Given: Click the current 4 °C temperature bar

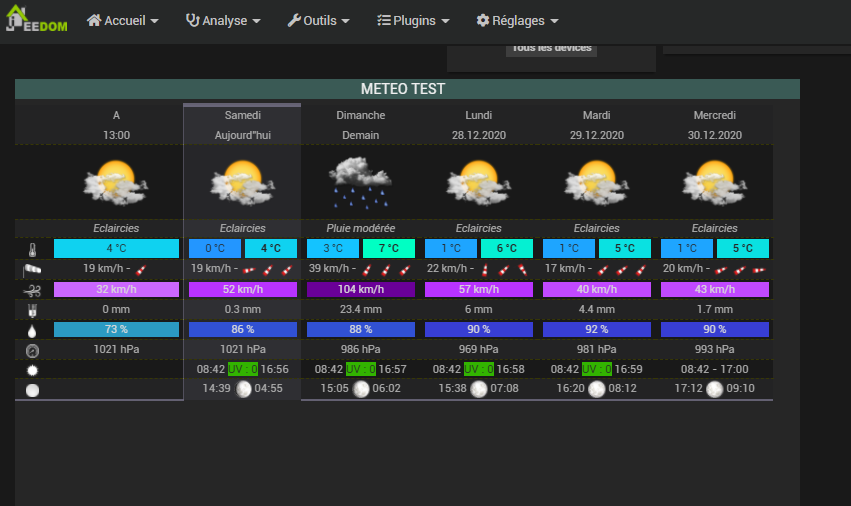Looking at the screenshot, I should point(116,248).
